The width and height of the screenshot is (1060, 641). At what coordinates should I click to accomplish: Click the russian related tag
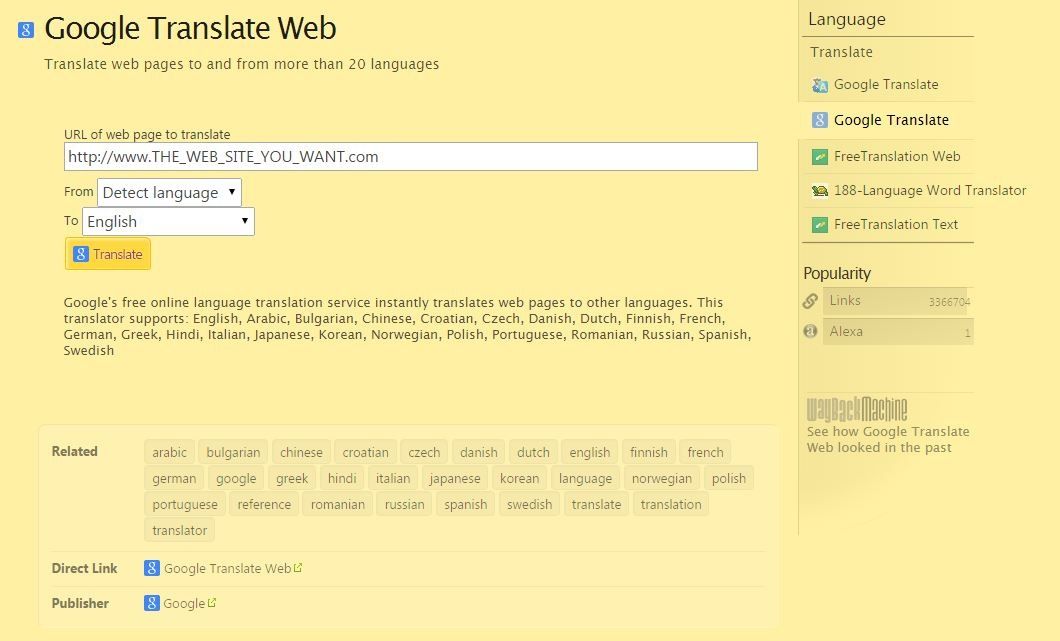(x=404, y=504)
